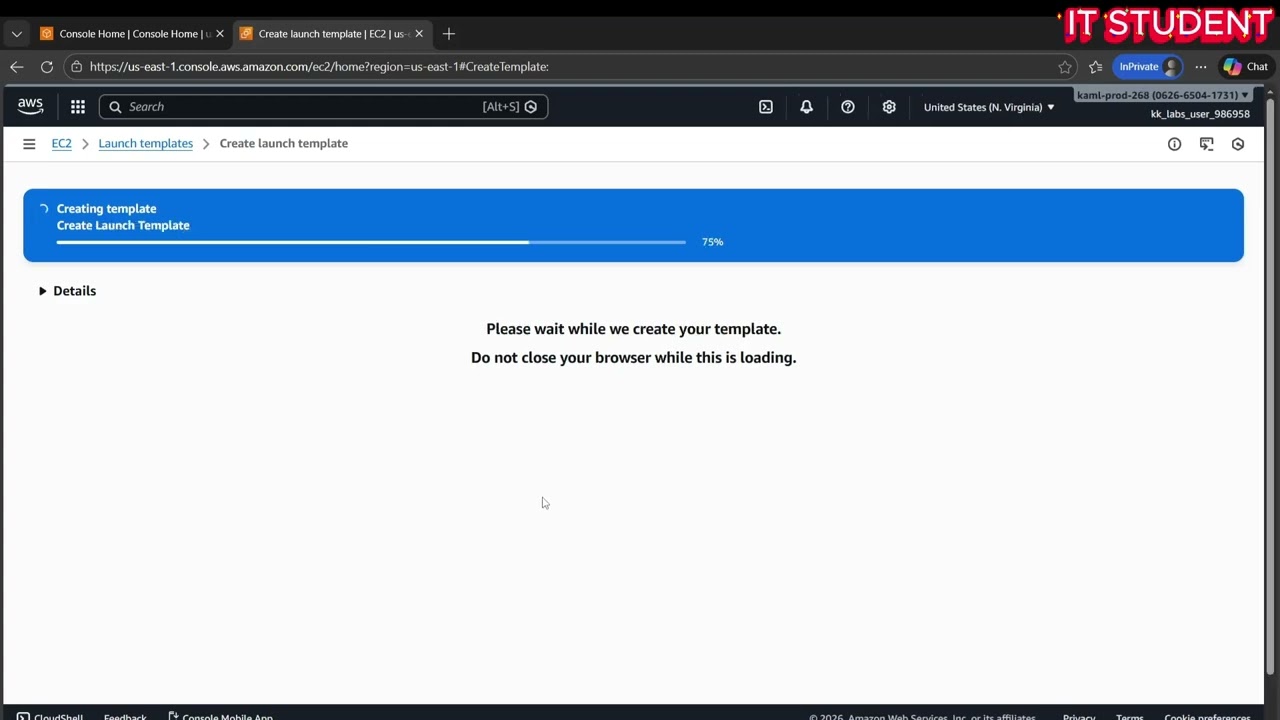Screen dimensions: 1280x720
Task: Toggle the side navigation hamburger menu
Action: pyautogui.click(x=29, y=144)
